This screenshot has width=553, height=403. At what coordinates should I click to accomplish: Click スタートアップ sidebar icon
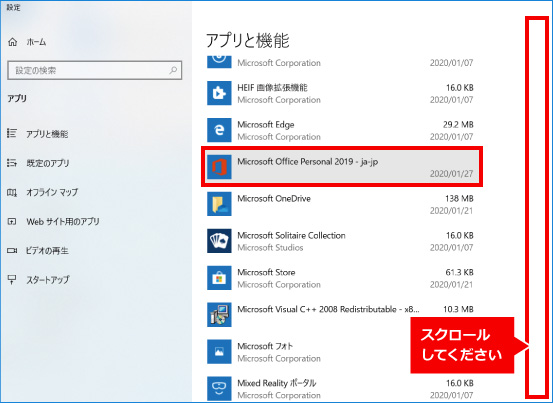[12, 280]
